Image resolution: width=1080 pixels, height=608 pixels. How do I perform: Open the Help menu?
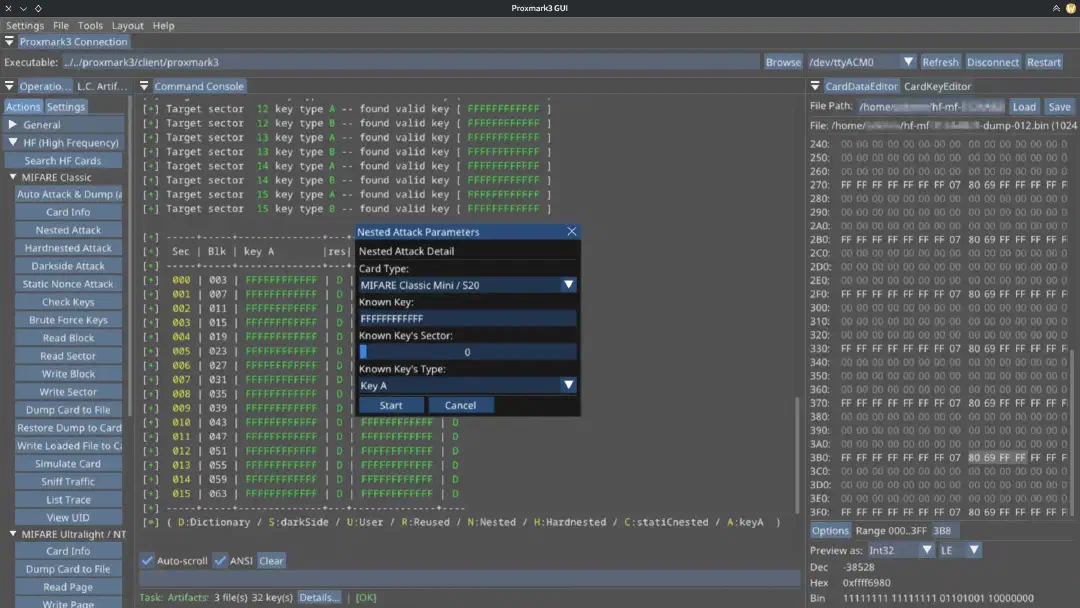[x=163, y=25]
